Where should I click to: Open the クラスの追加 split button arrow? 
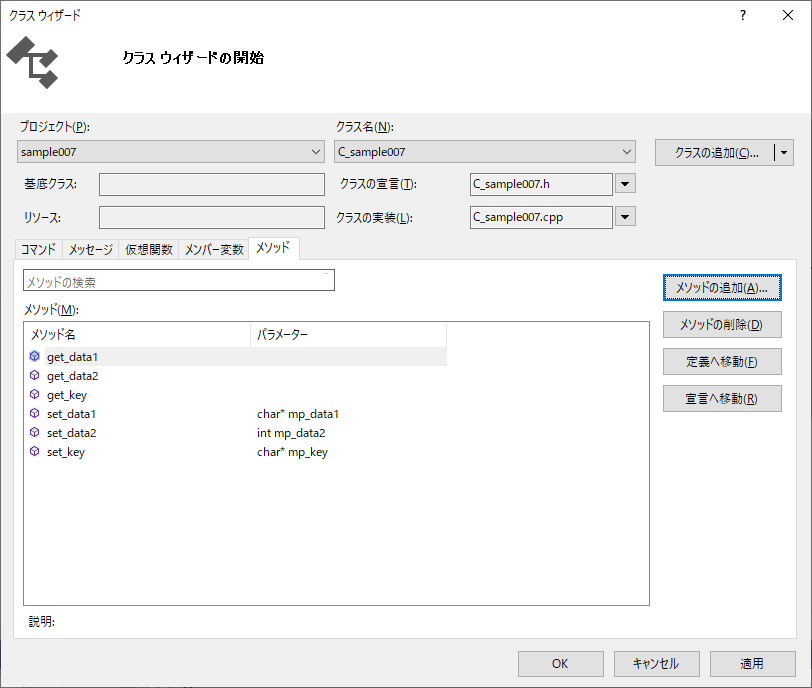[785, 153]
